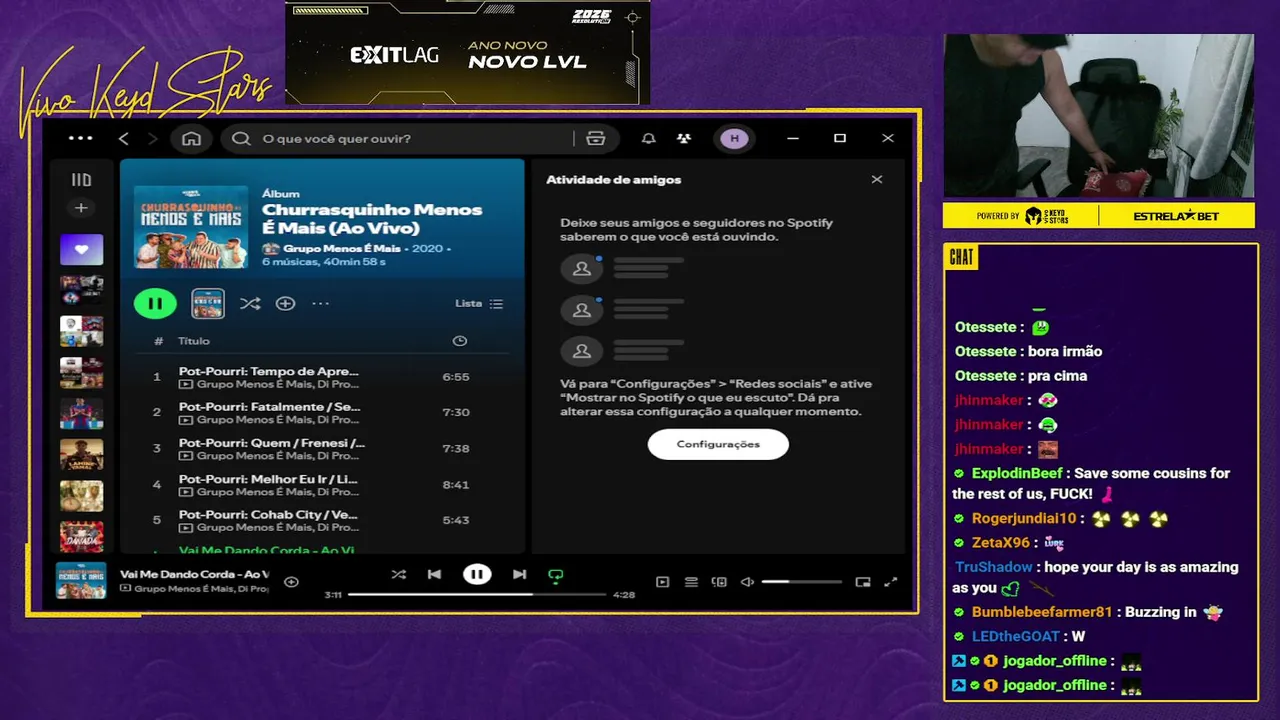This screenshot has height=720, width=1280.
Task: Save album to library with plus circle
Action: (285, 303)
